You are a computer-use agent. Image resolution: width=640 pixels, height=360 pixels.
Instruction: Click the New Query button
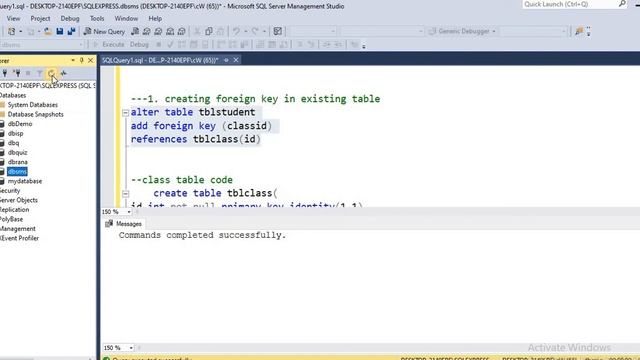tap(104, 31)
